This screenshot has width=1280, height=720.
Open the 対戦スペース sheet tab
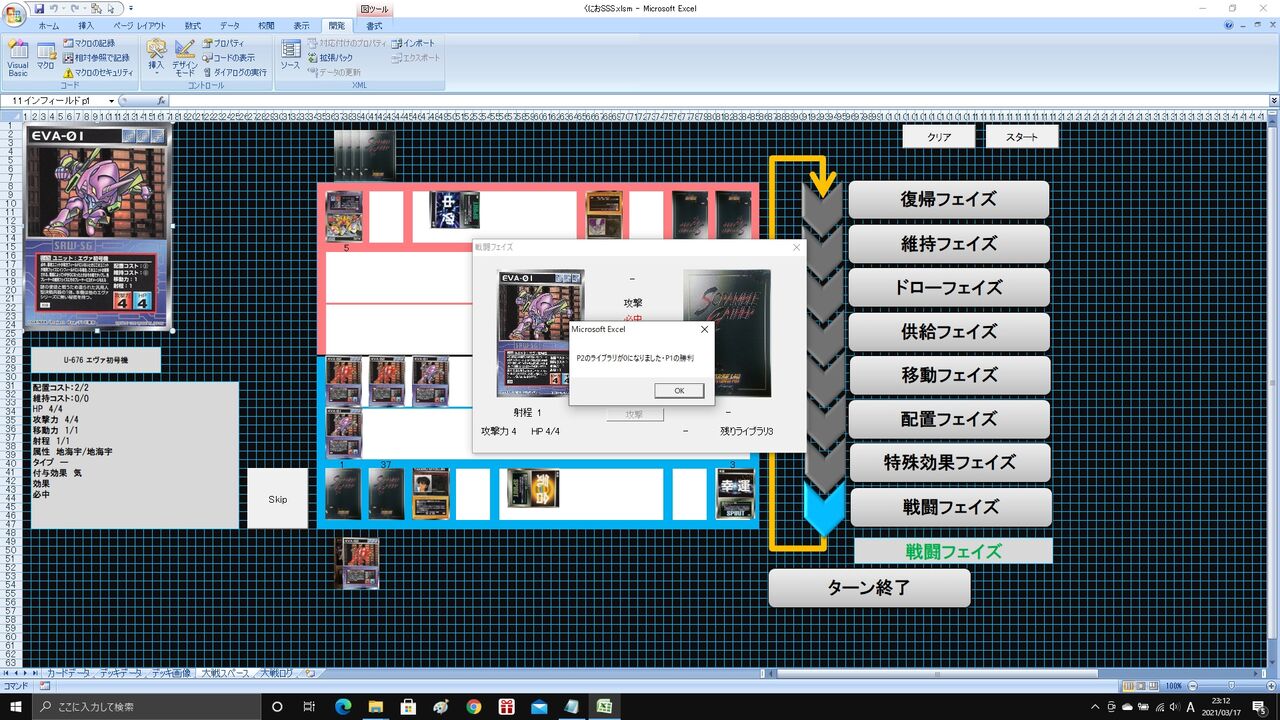226,673
